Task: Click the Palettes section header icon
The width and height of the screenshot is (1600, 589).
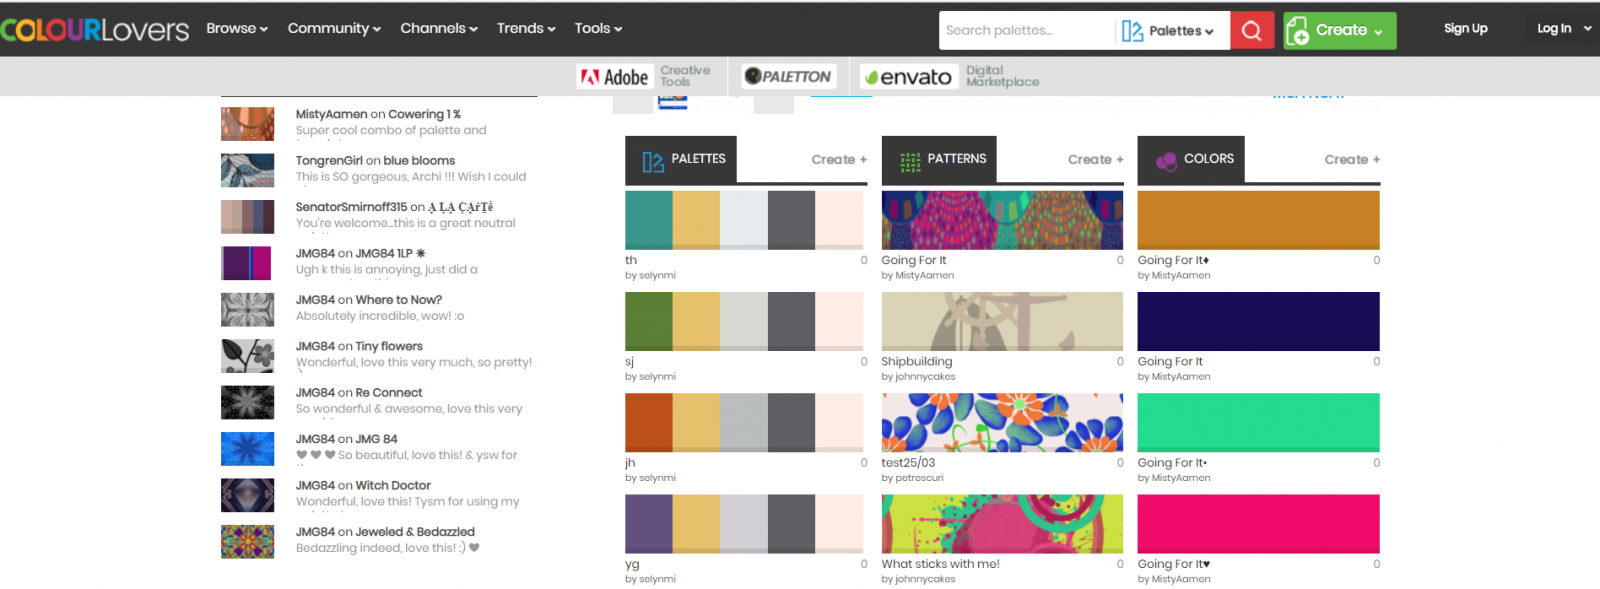Action: pos(653,161)
